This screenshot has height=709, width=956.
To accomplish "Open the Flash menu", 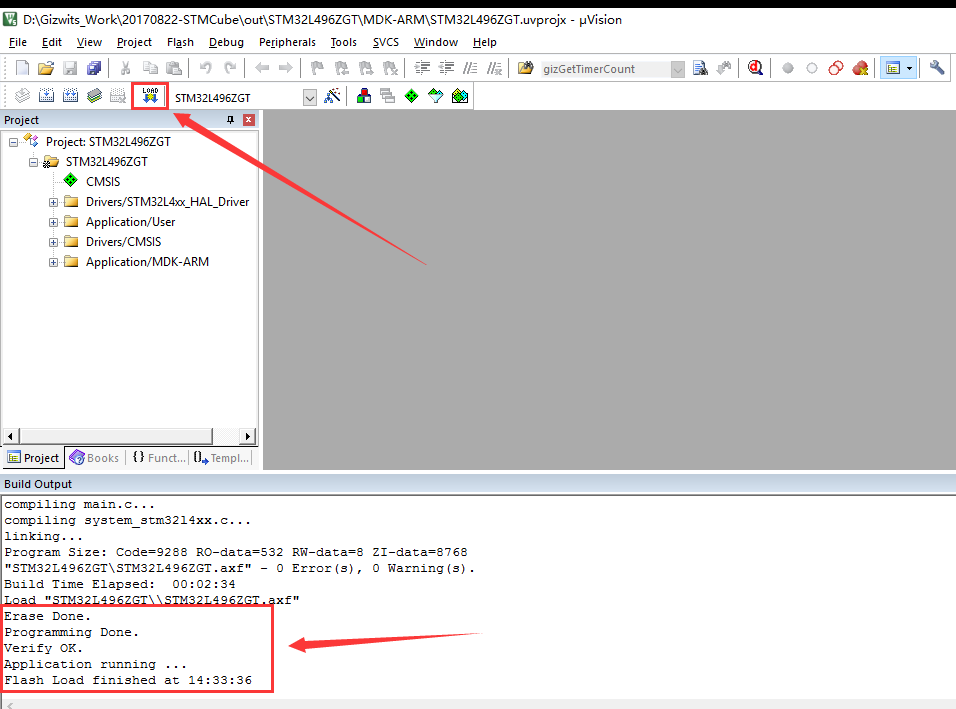I will pos(180,42).
